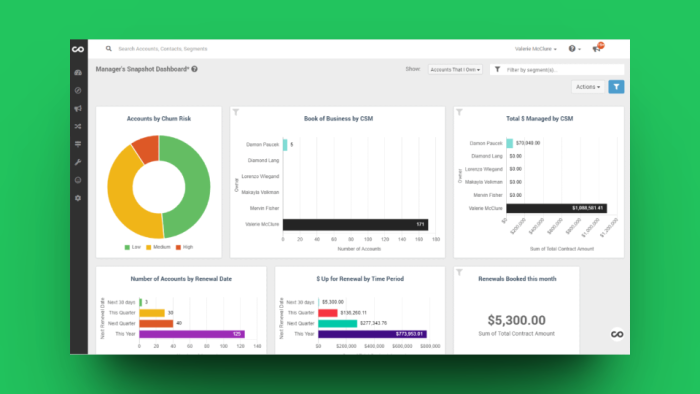Viewport: 700px width, 394px height.
Task: Open the Actions dropdown
Action: (x=588, y=87)
